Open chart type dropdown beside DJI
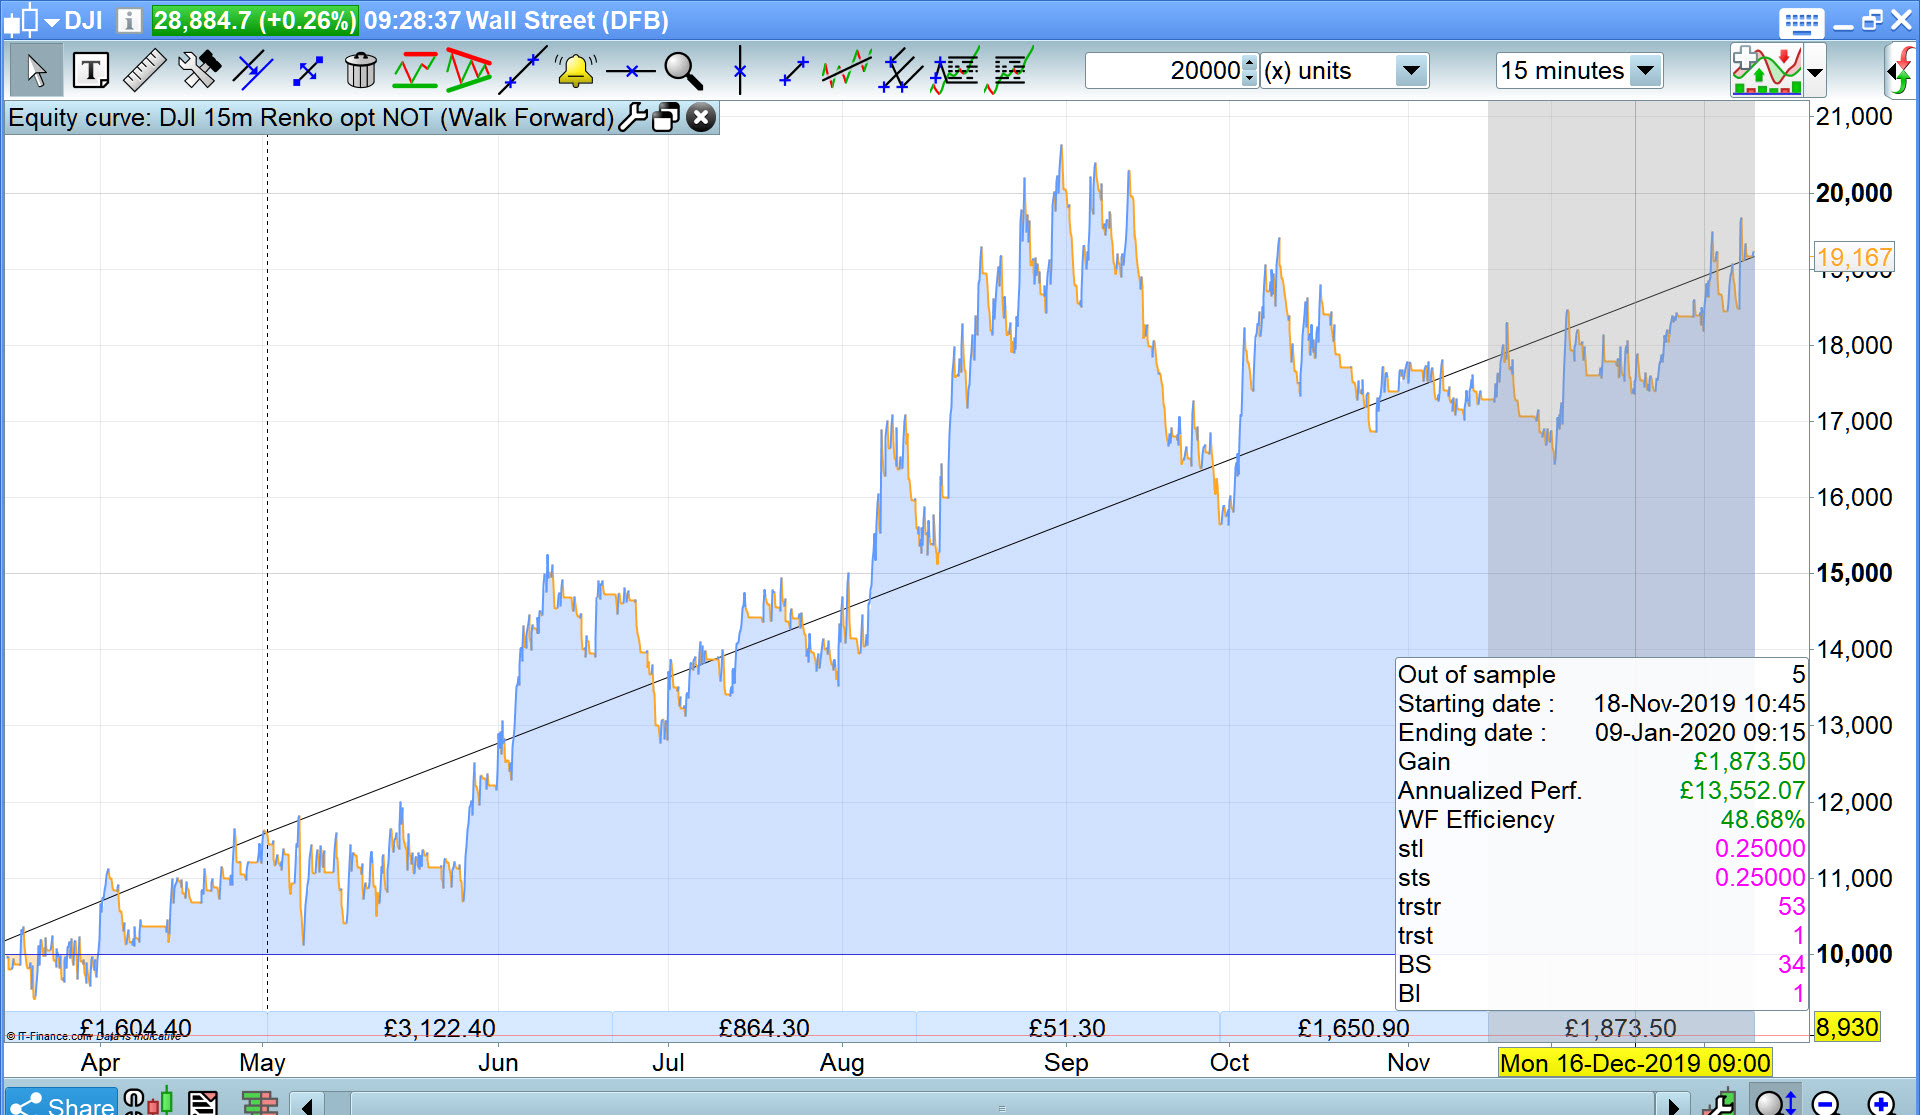The height and width of the screenshot is (1115, 1920). pos(52,21)
